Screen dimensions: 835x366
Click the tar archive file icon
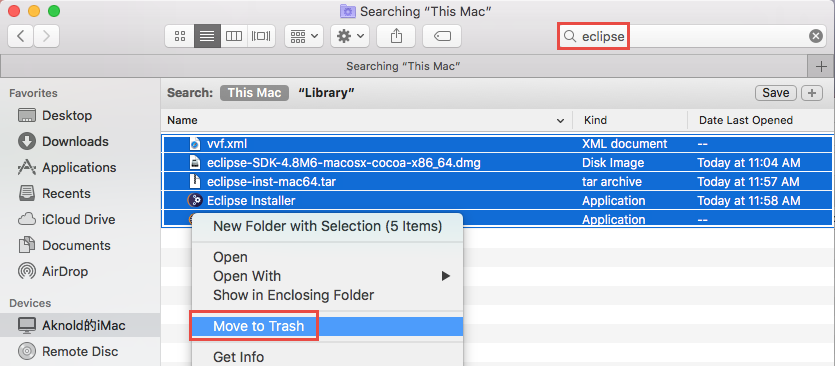(x=195, y=182)
